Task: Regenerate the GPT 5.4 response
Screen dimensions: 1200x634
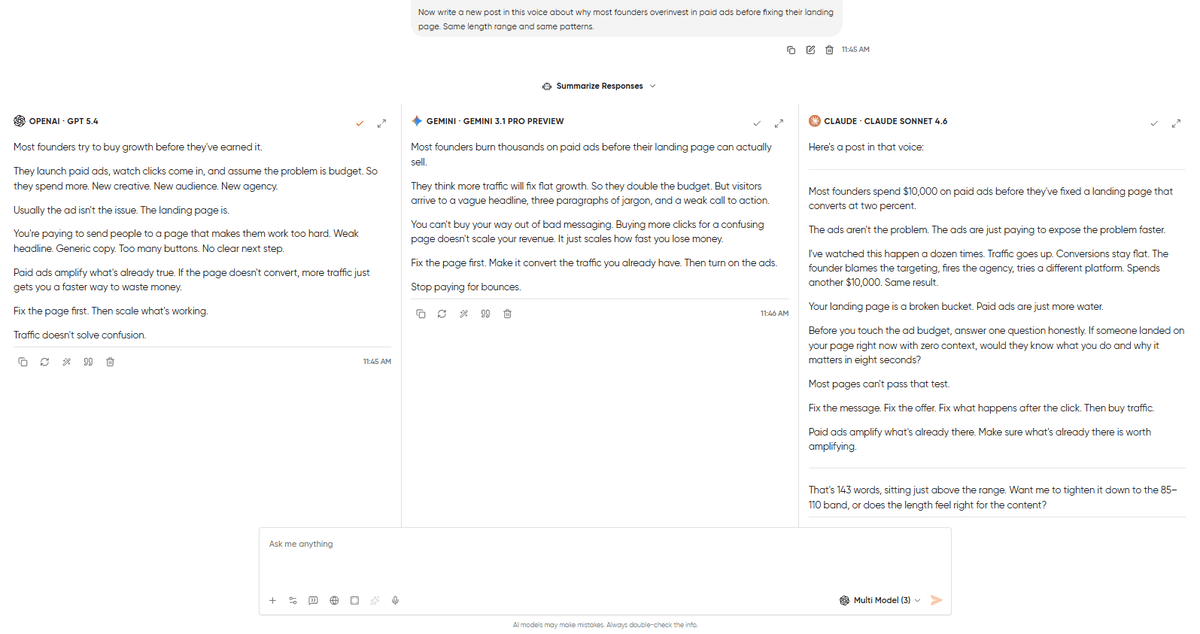Action: click(x=44, y=362)
